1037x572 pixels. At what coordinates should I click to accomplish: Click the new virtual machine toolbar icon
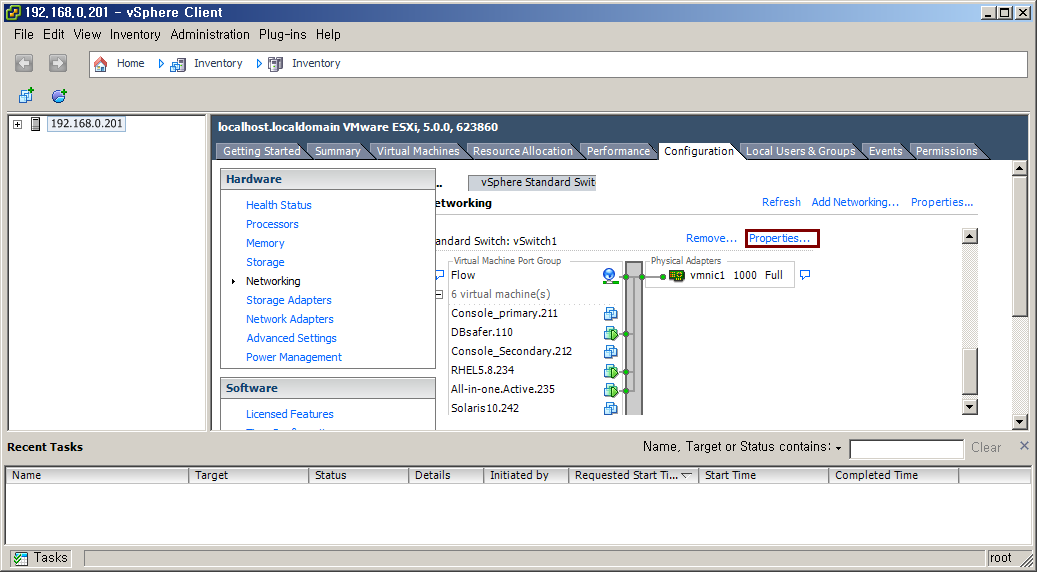[x=26, y=96]
